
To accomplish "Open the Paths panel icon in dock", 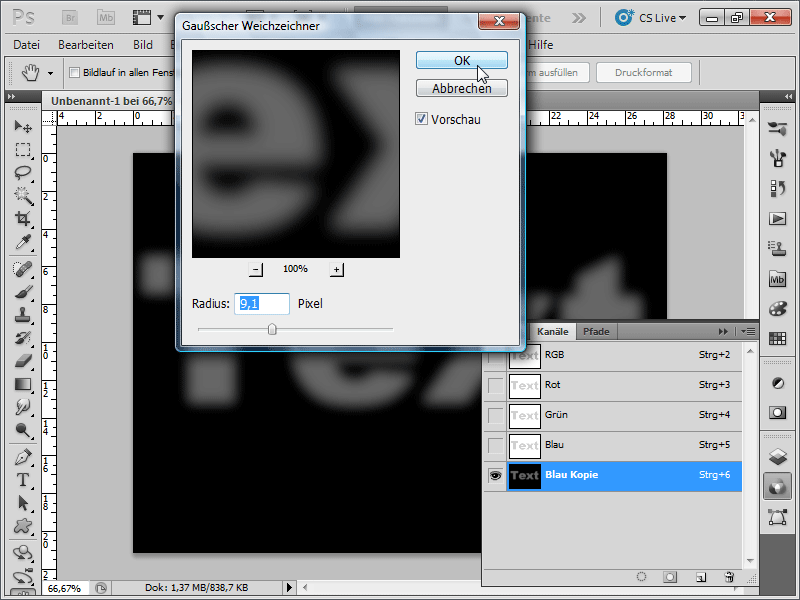I will click(x=777, y=517).
